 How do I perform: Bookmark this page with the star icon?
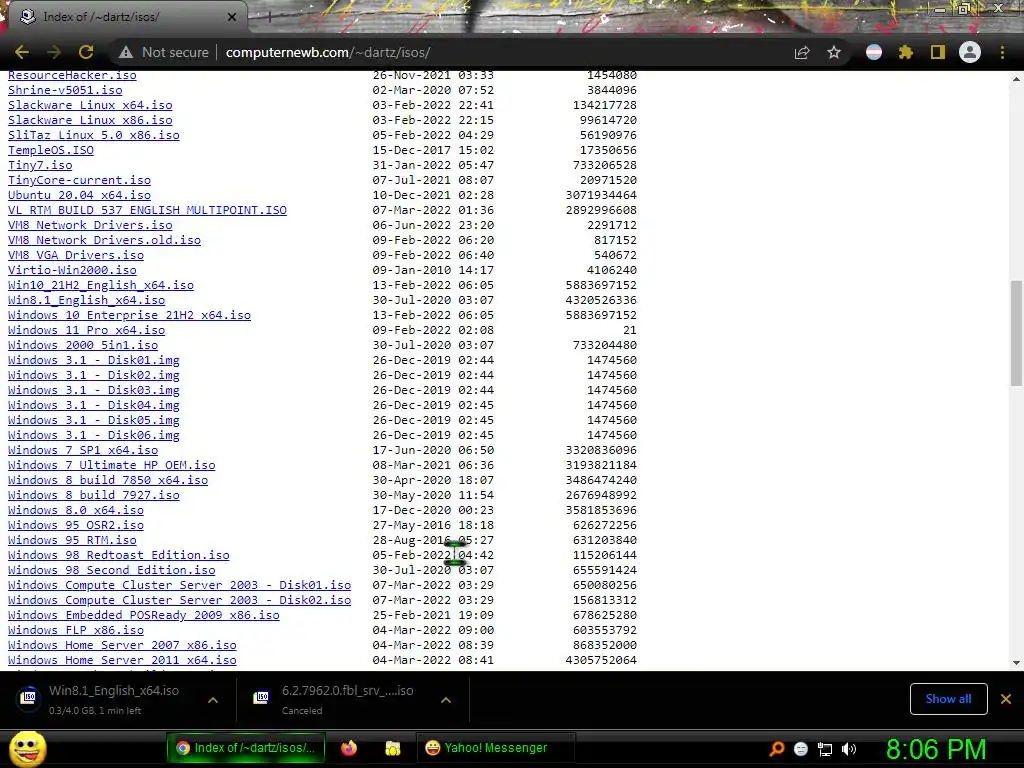click(x=834, y=52)
